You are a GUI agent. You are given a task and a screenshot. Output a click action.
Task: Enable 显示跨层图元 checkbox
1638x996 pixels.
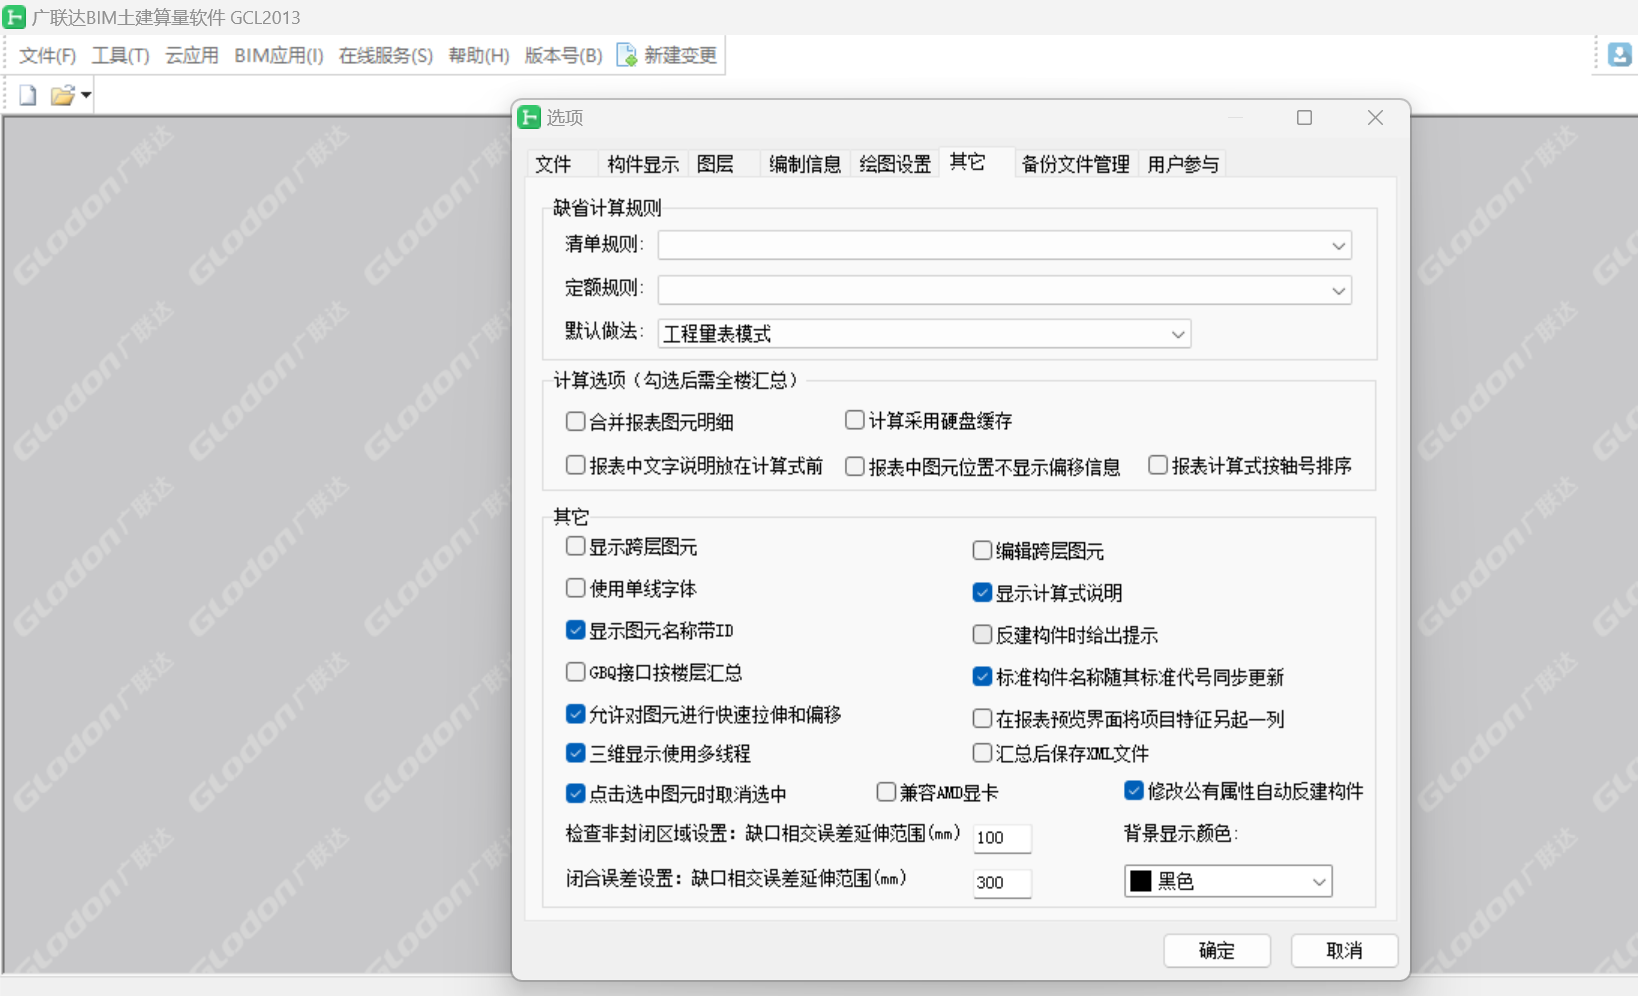tap(575, 546)
